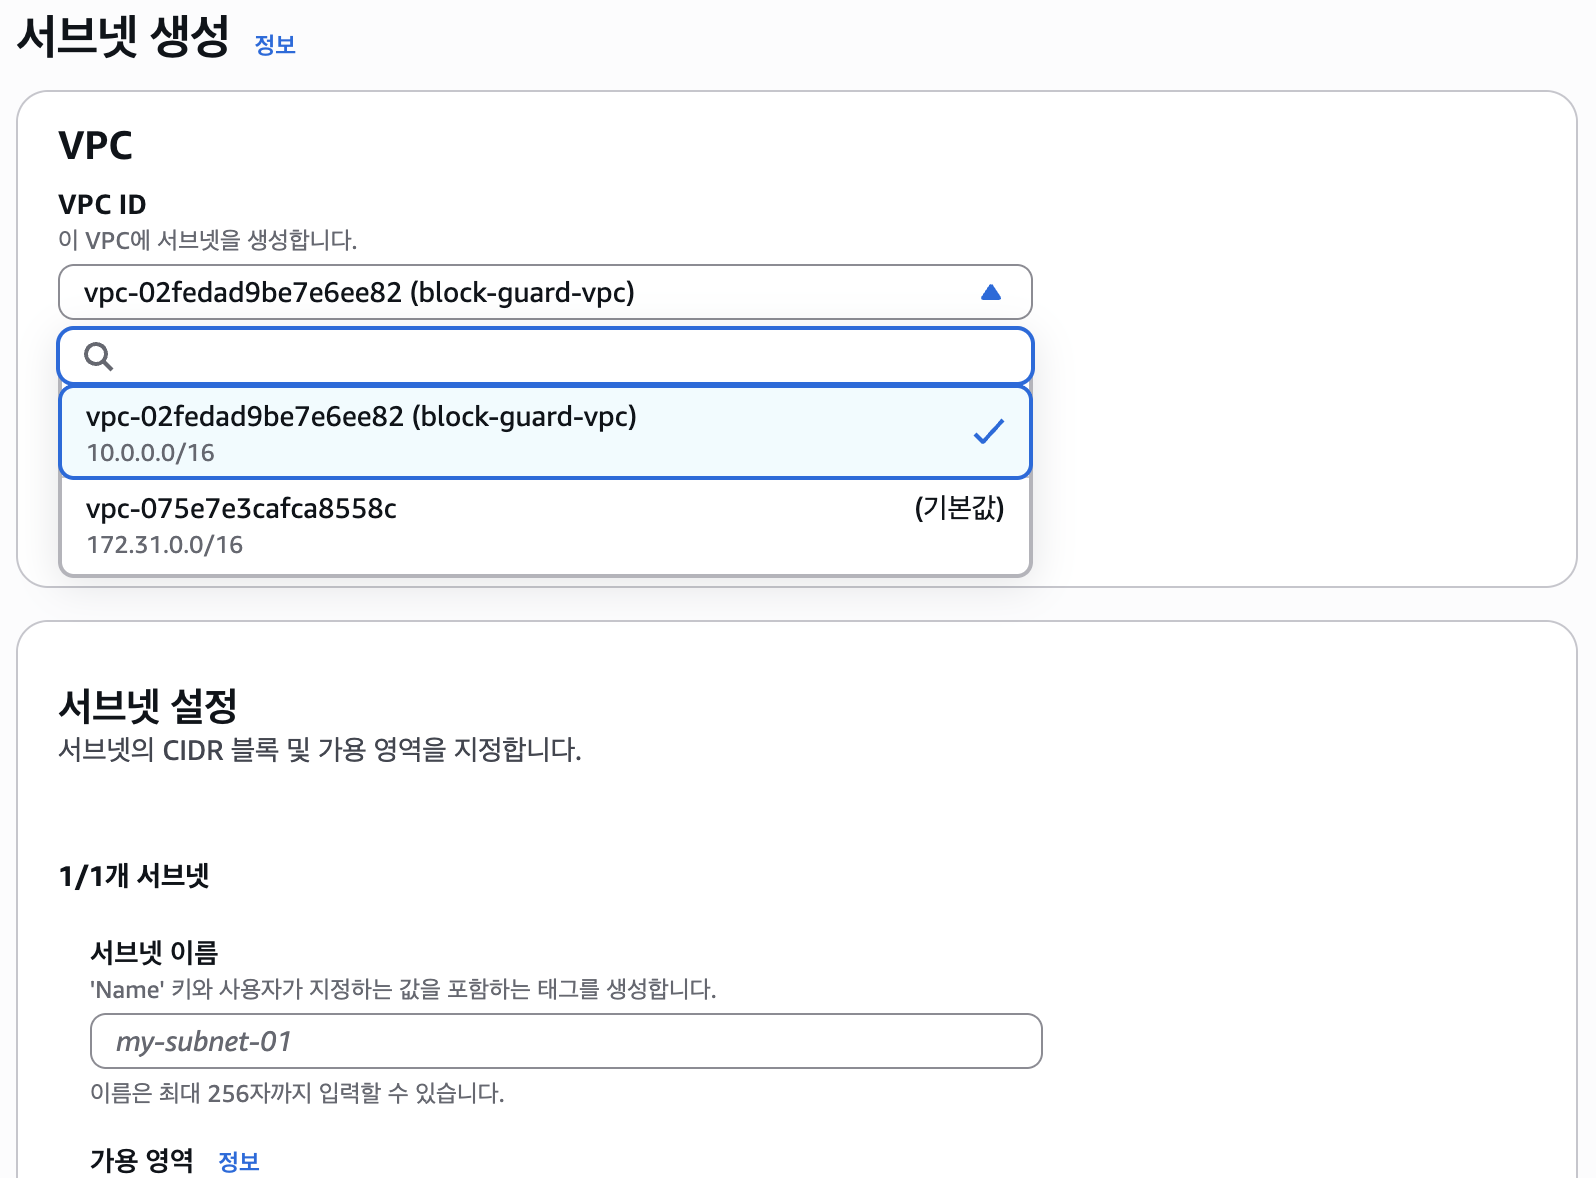1596x1178 pixels.
Task: Click the 1/1개 서브넷 counter label
Action: click(133, 876)
